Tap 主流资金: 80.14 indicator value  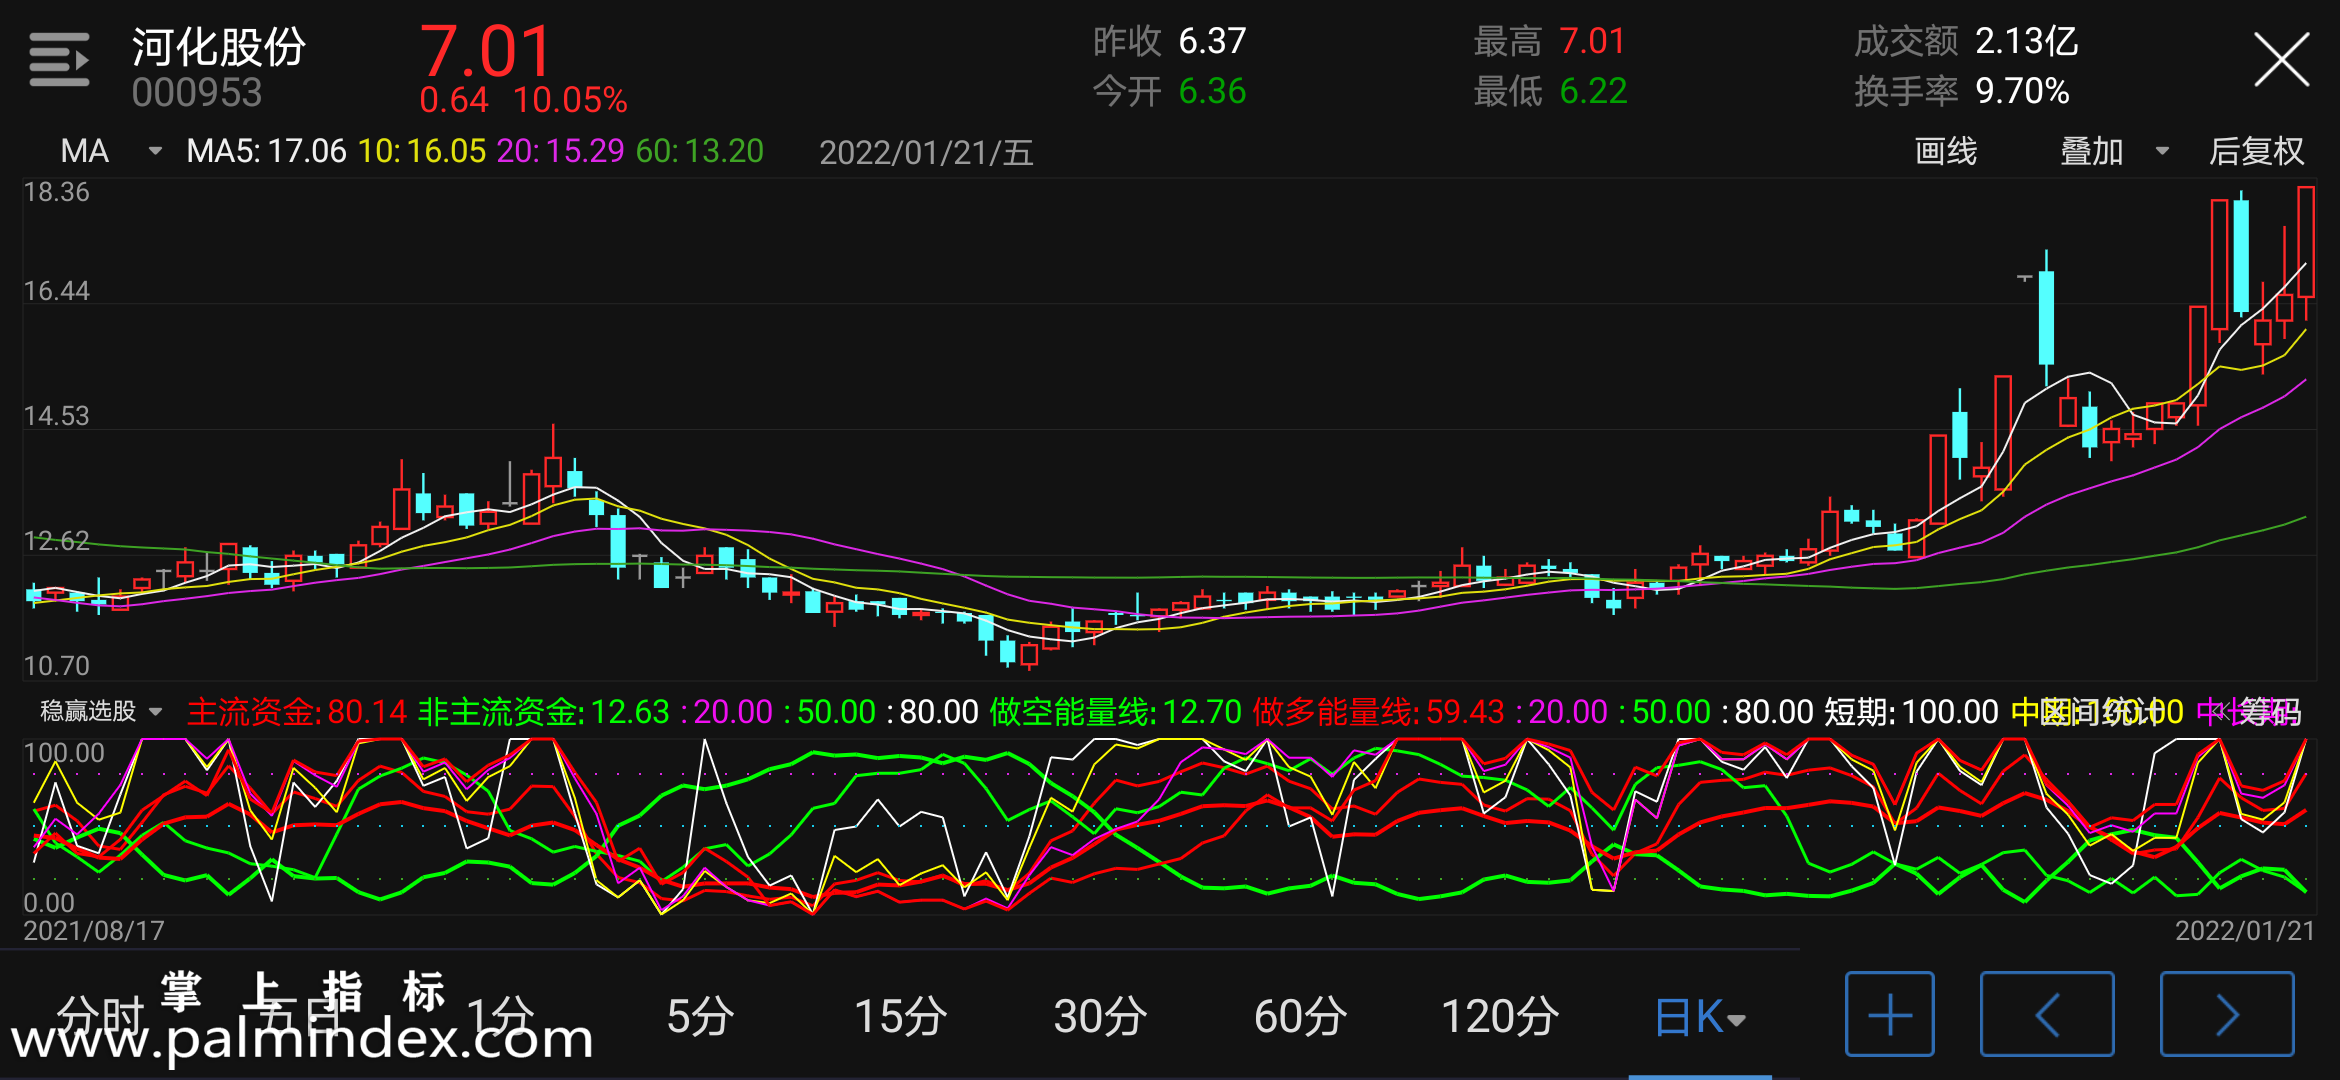pyautogui.click(x=297, y=712)
